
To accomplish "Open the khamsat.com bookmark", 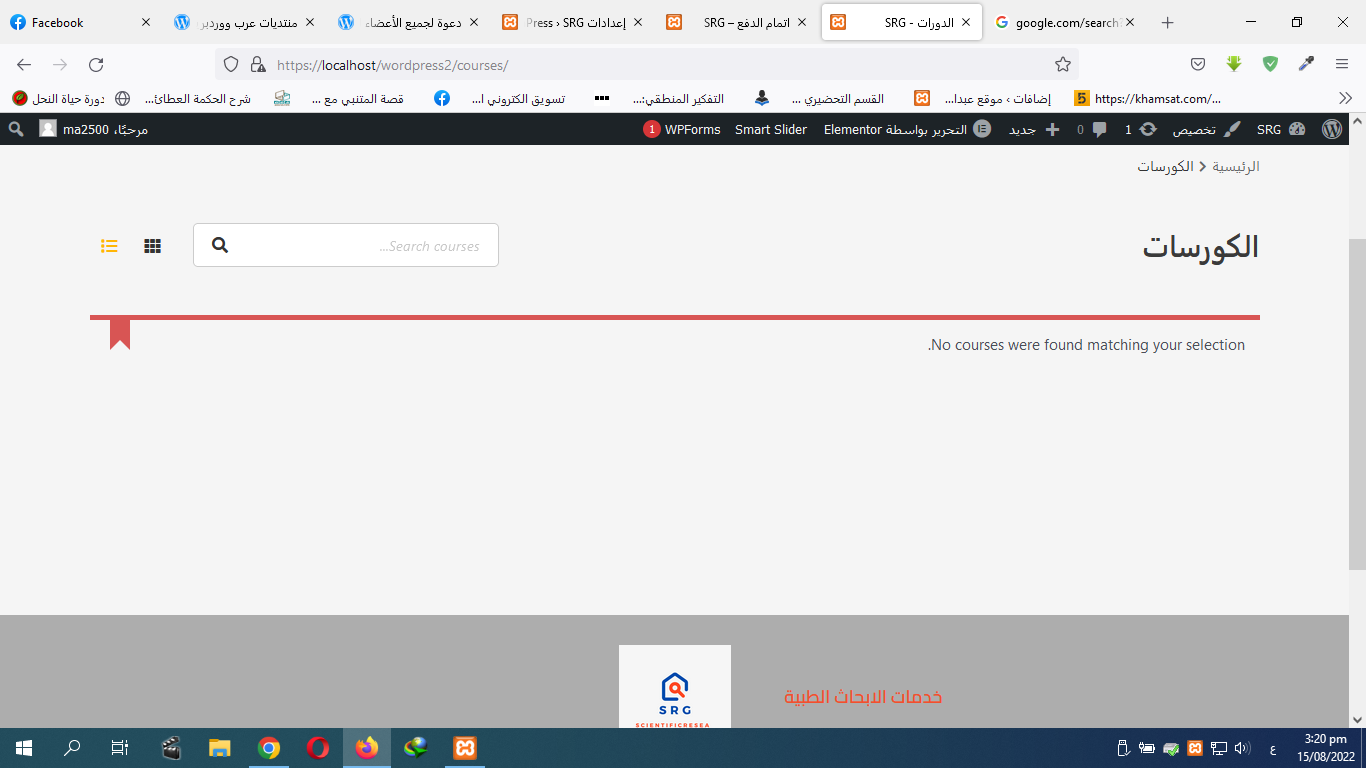I will (1148, 98).
